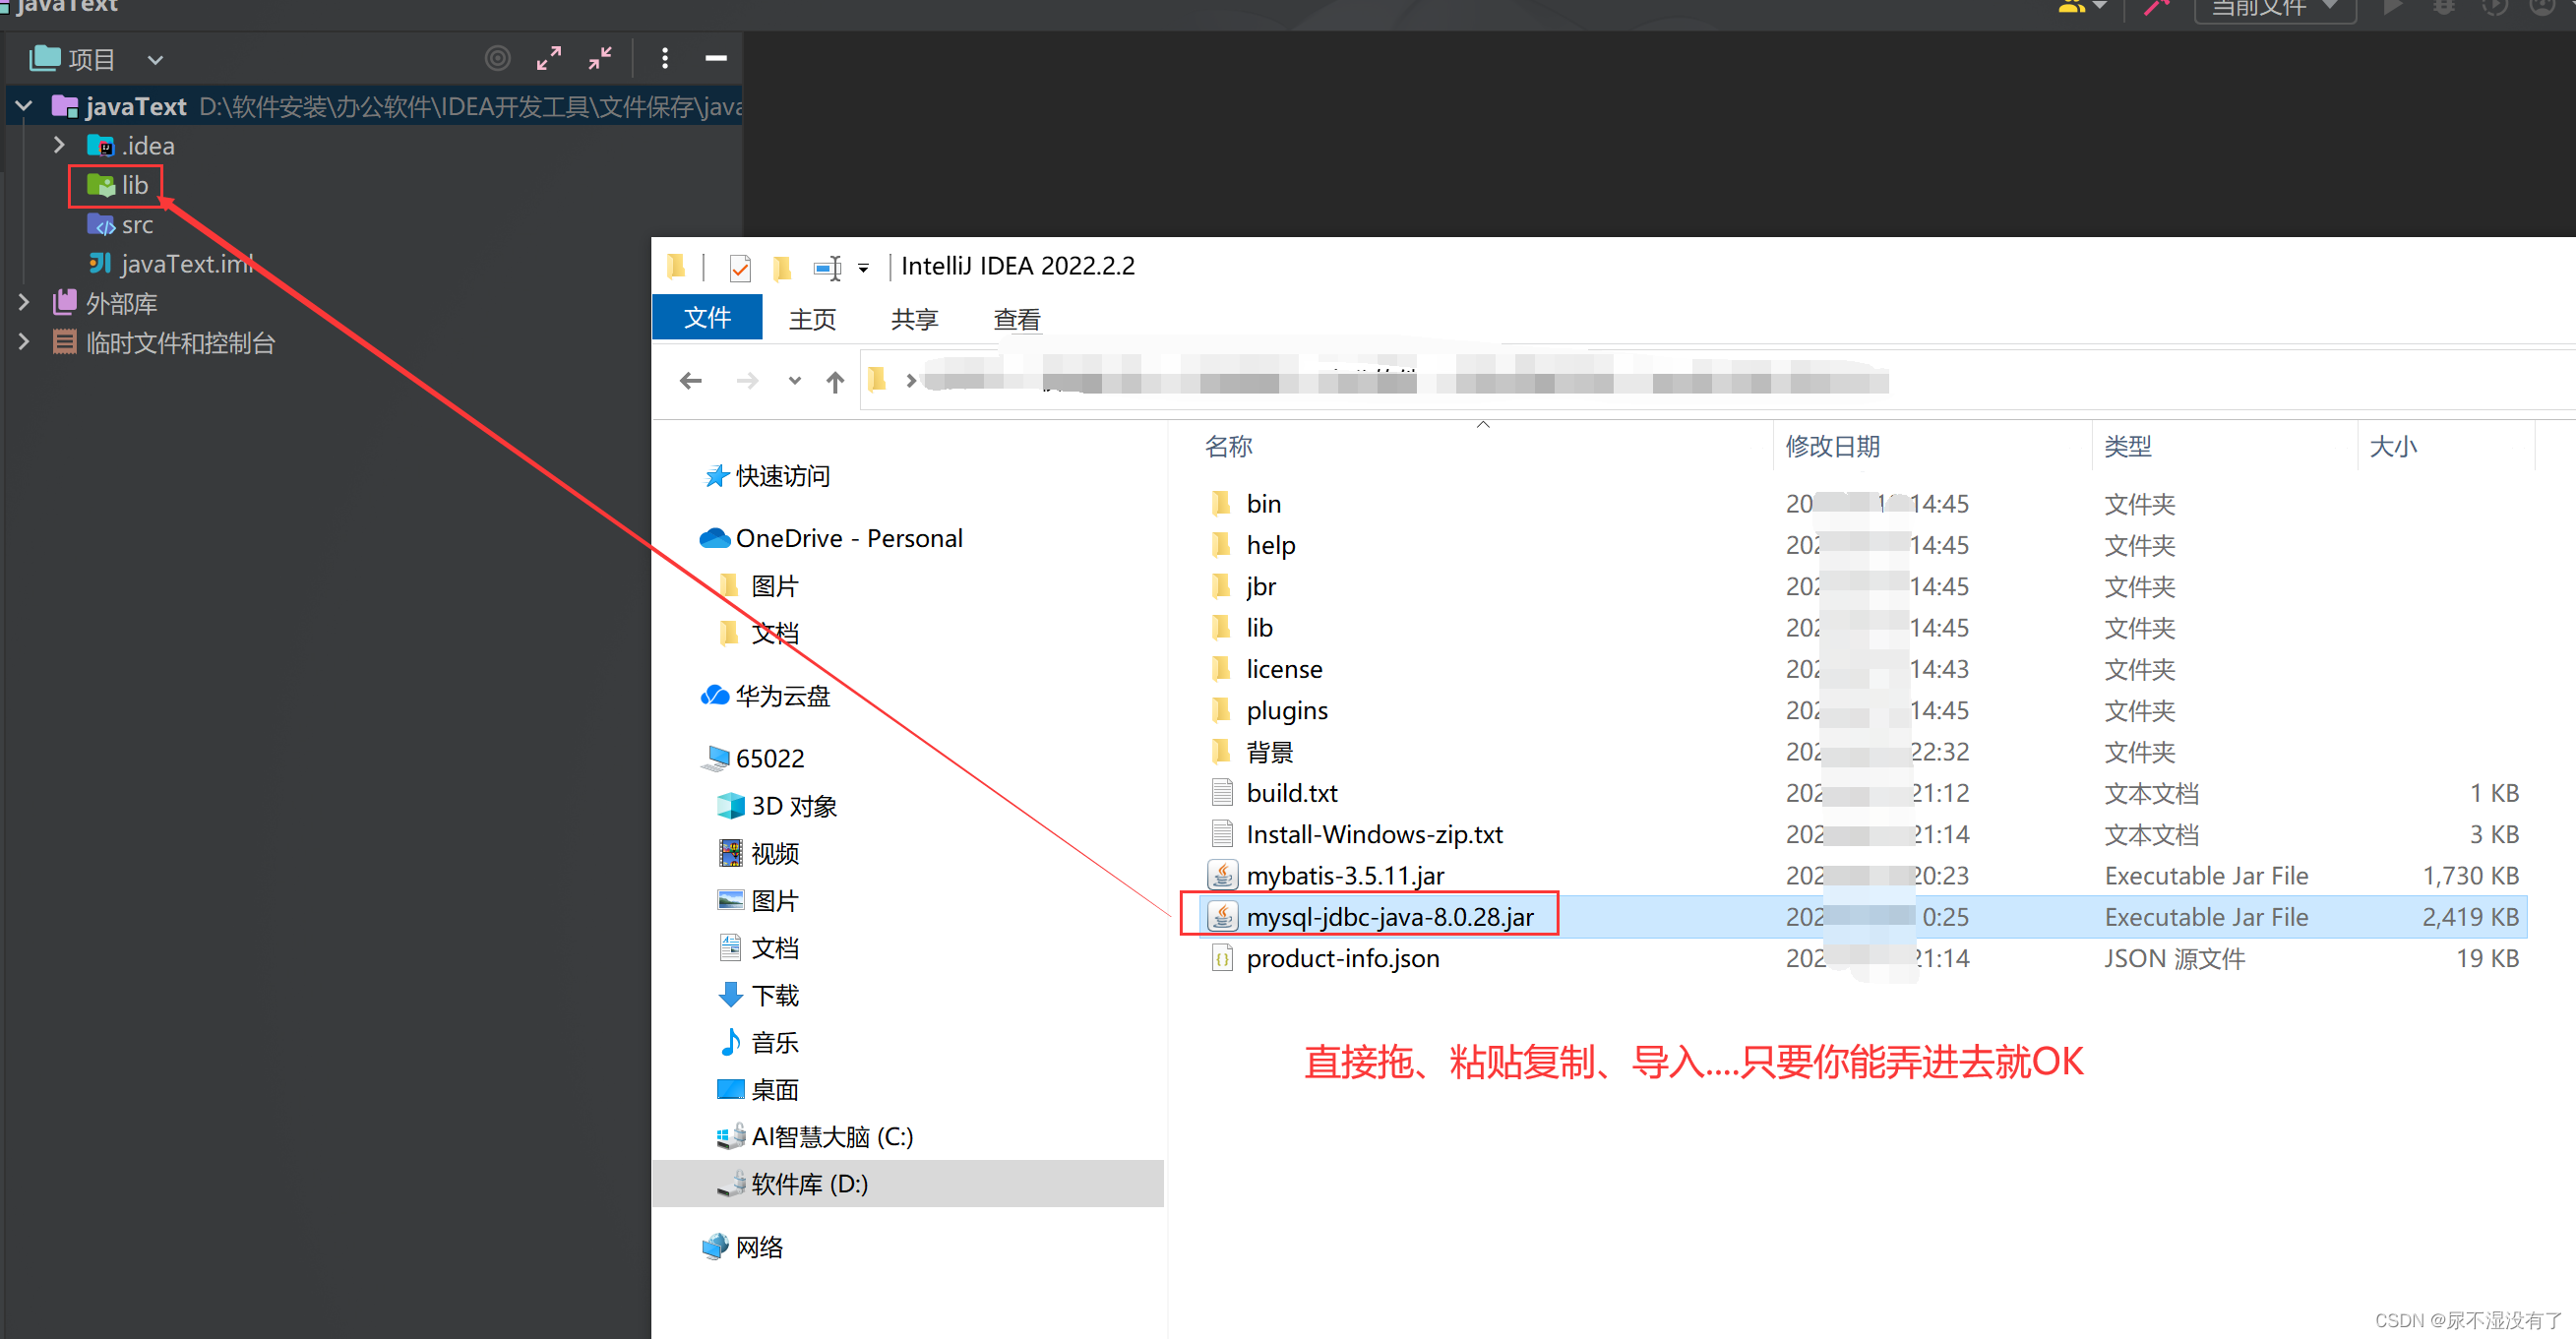Open the project panel three-dot options menu
The width and height of the screenshot is (2576, 1339).
click(665, 59)
